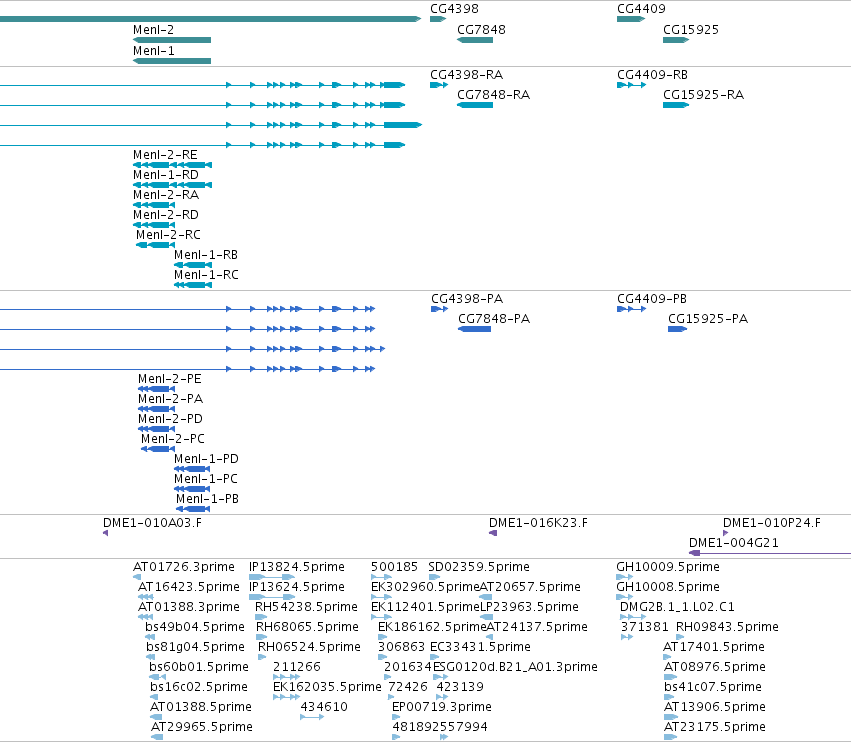This screenshot has height=742, width=851.
Task: Select the Menl-1 gene label
Action: (154, 50)
